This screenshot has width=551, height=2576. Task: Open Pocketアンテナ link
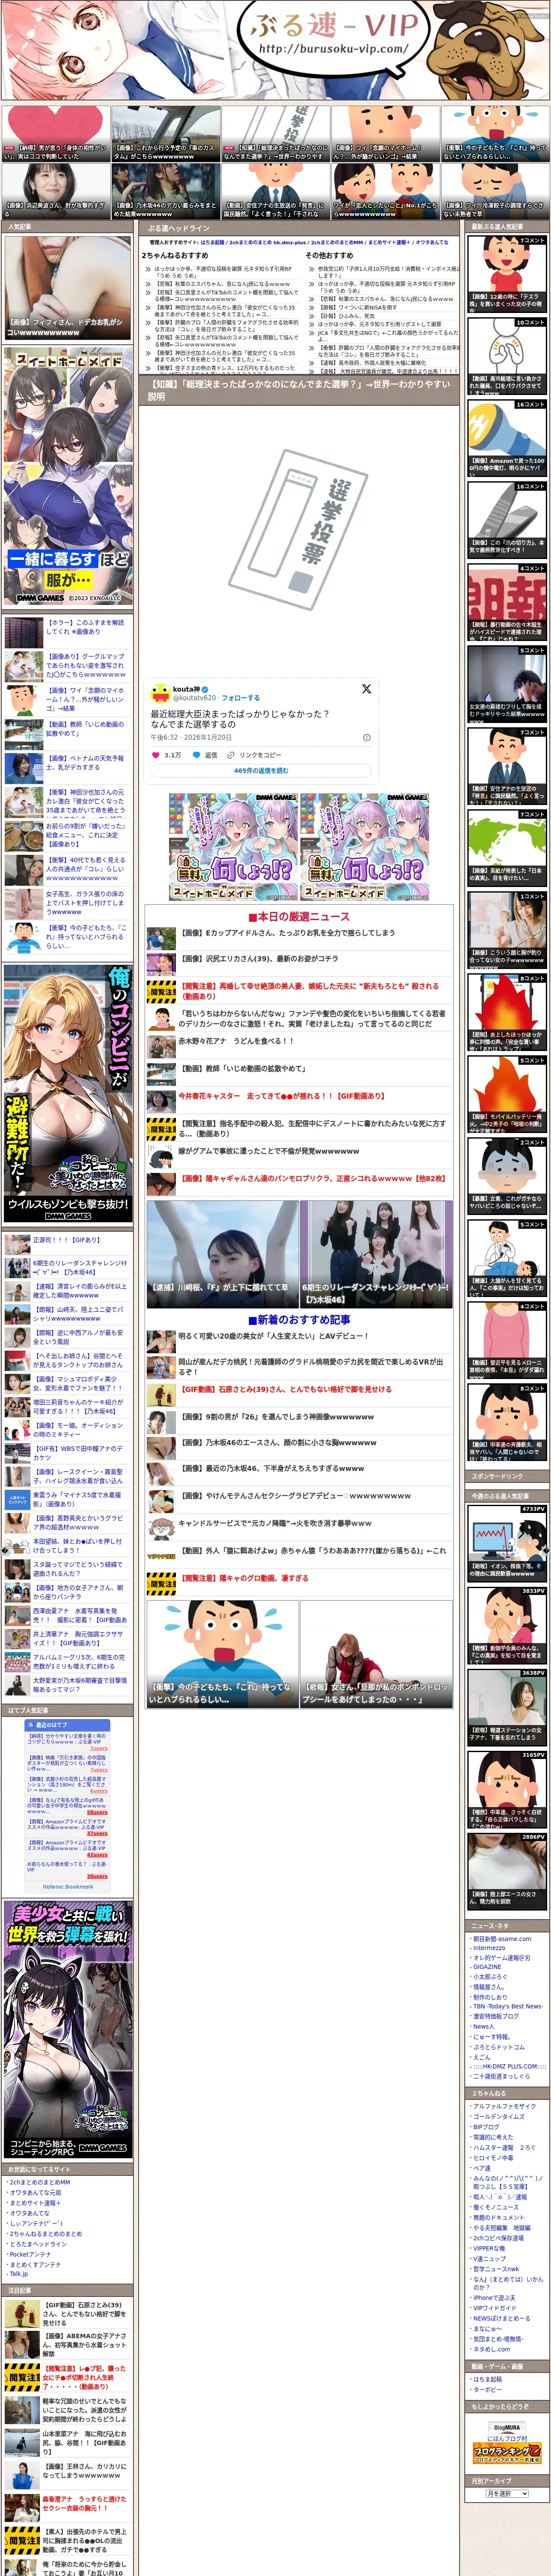click(30, 2255)
